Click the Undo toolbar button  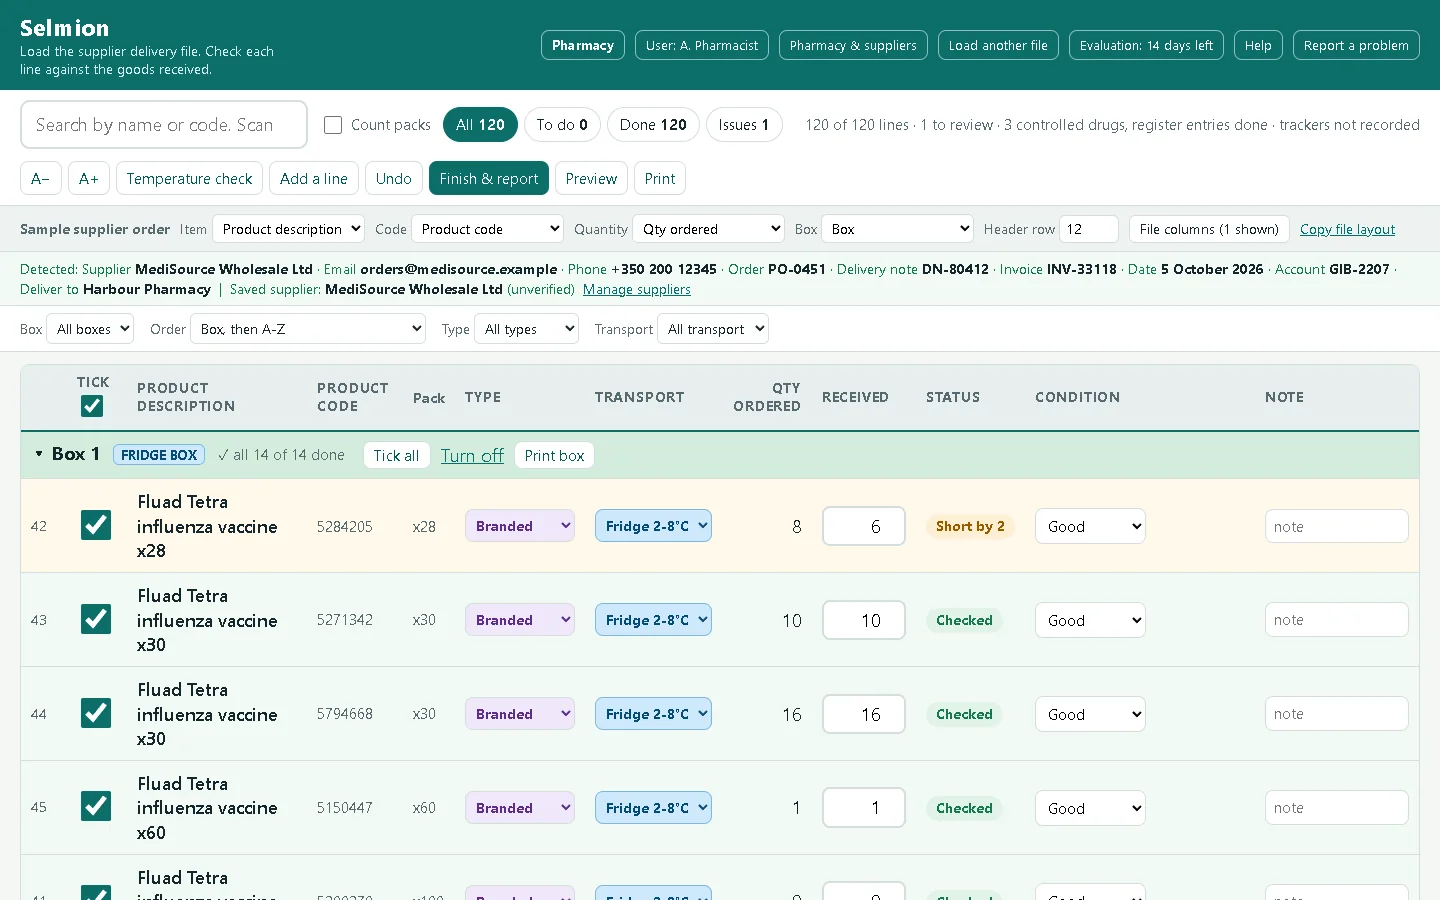(394, 178)
